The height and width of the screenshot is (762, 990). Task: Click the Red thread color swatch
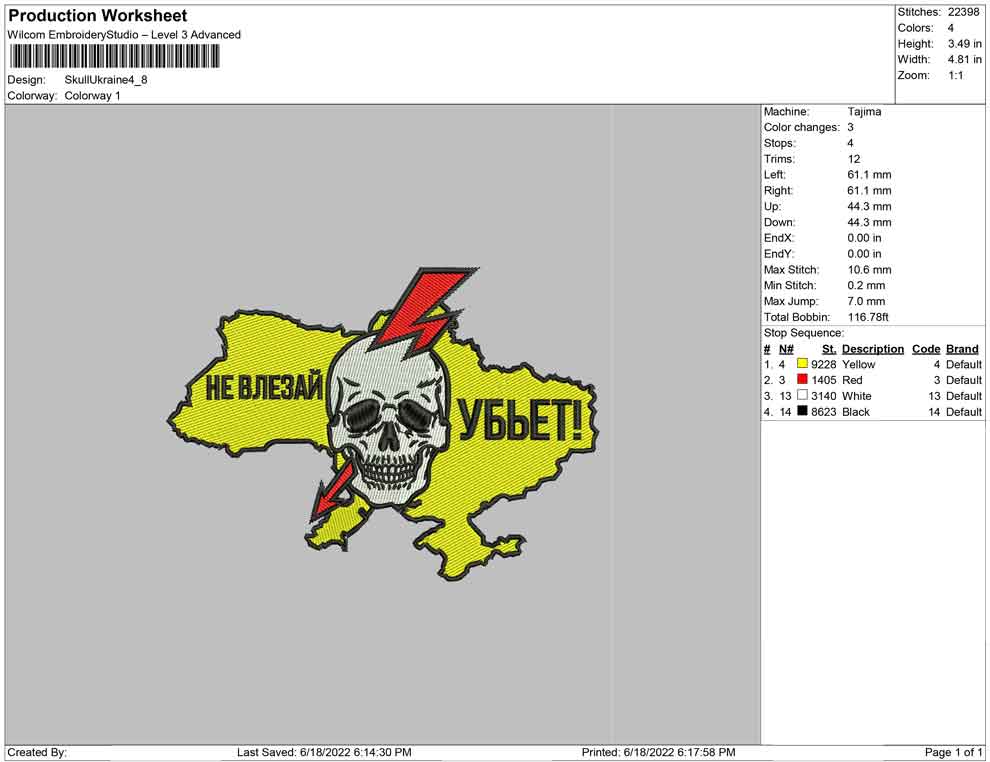click(x=802, y=379)
